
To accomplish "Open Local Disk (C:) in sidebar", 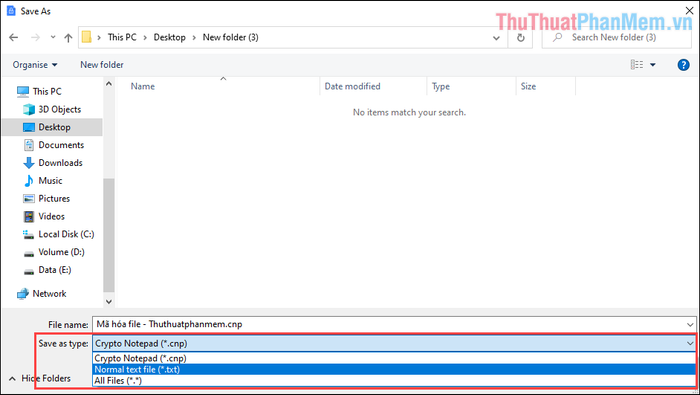I will [58, 234].
